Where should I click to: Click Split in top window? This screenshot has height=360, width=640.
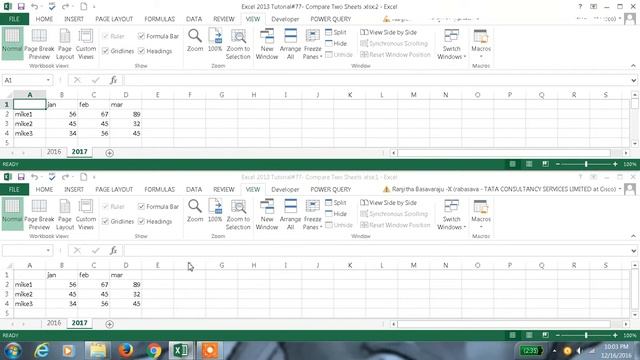click(336, 32)
